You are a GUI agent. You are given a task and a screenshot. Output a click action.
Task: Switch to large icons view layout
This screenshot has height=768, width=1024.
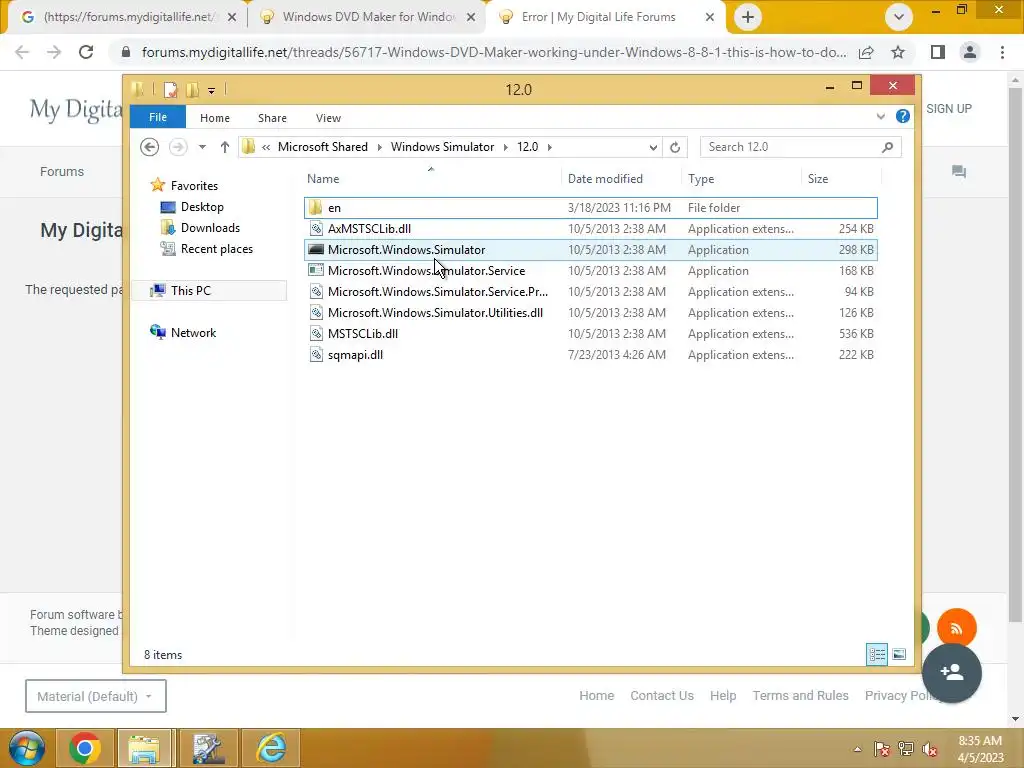pos(899,654)
